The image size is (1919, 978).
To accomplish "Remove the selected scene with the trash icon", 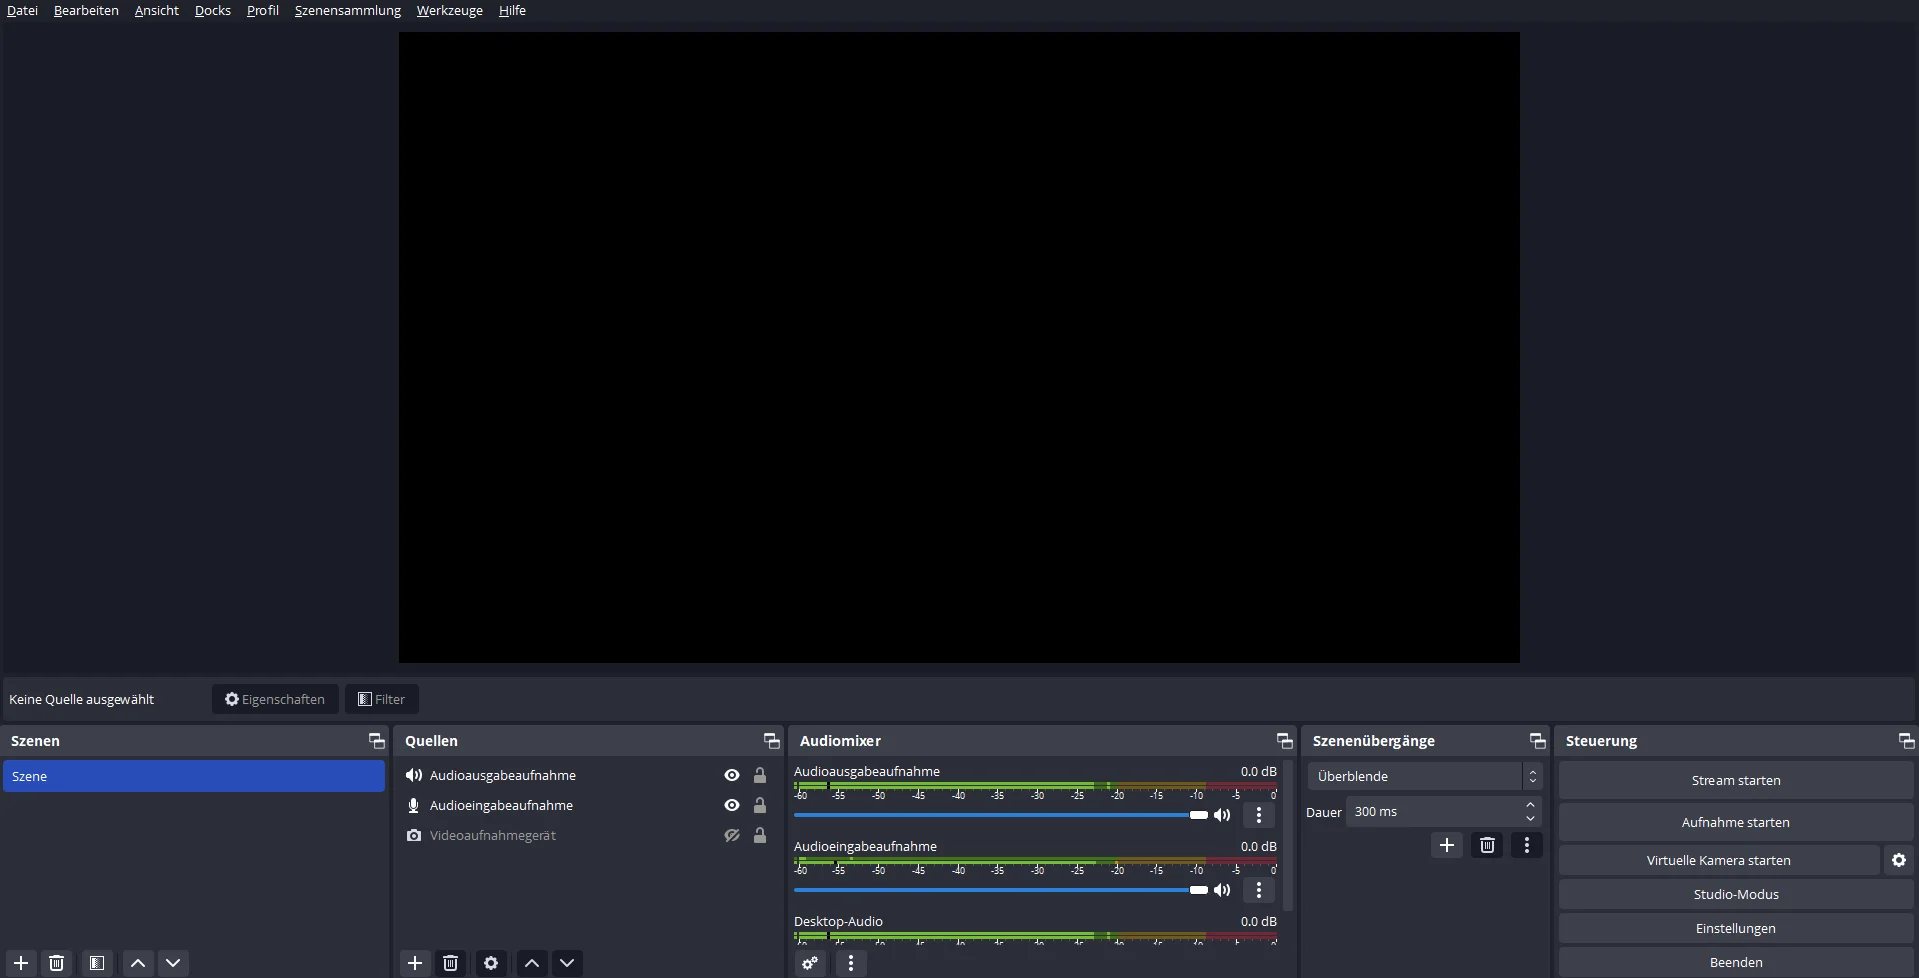I will pos(57,963).
